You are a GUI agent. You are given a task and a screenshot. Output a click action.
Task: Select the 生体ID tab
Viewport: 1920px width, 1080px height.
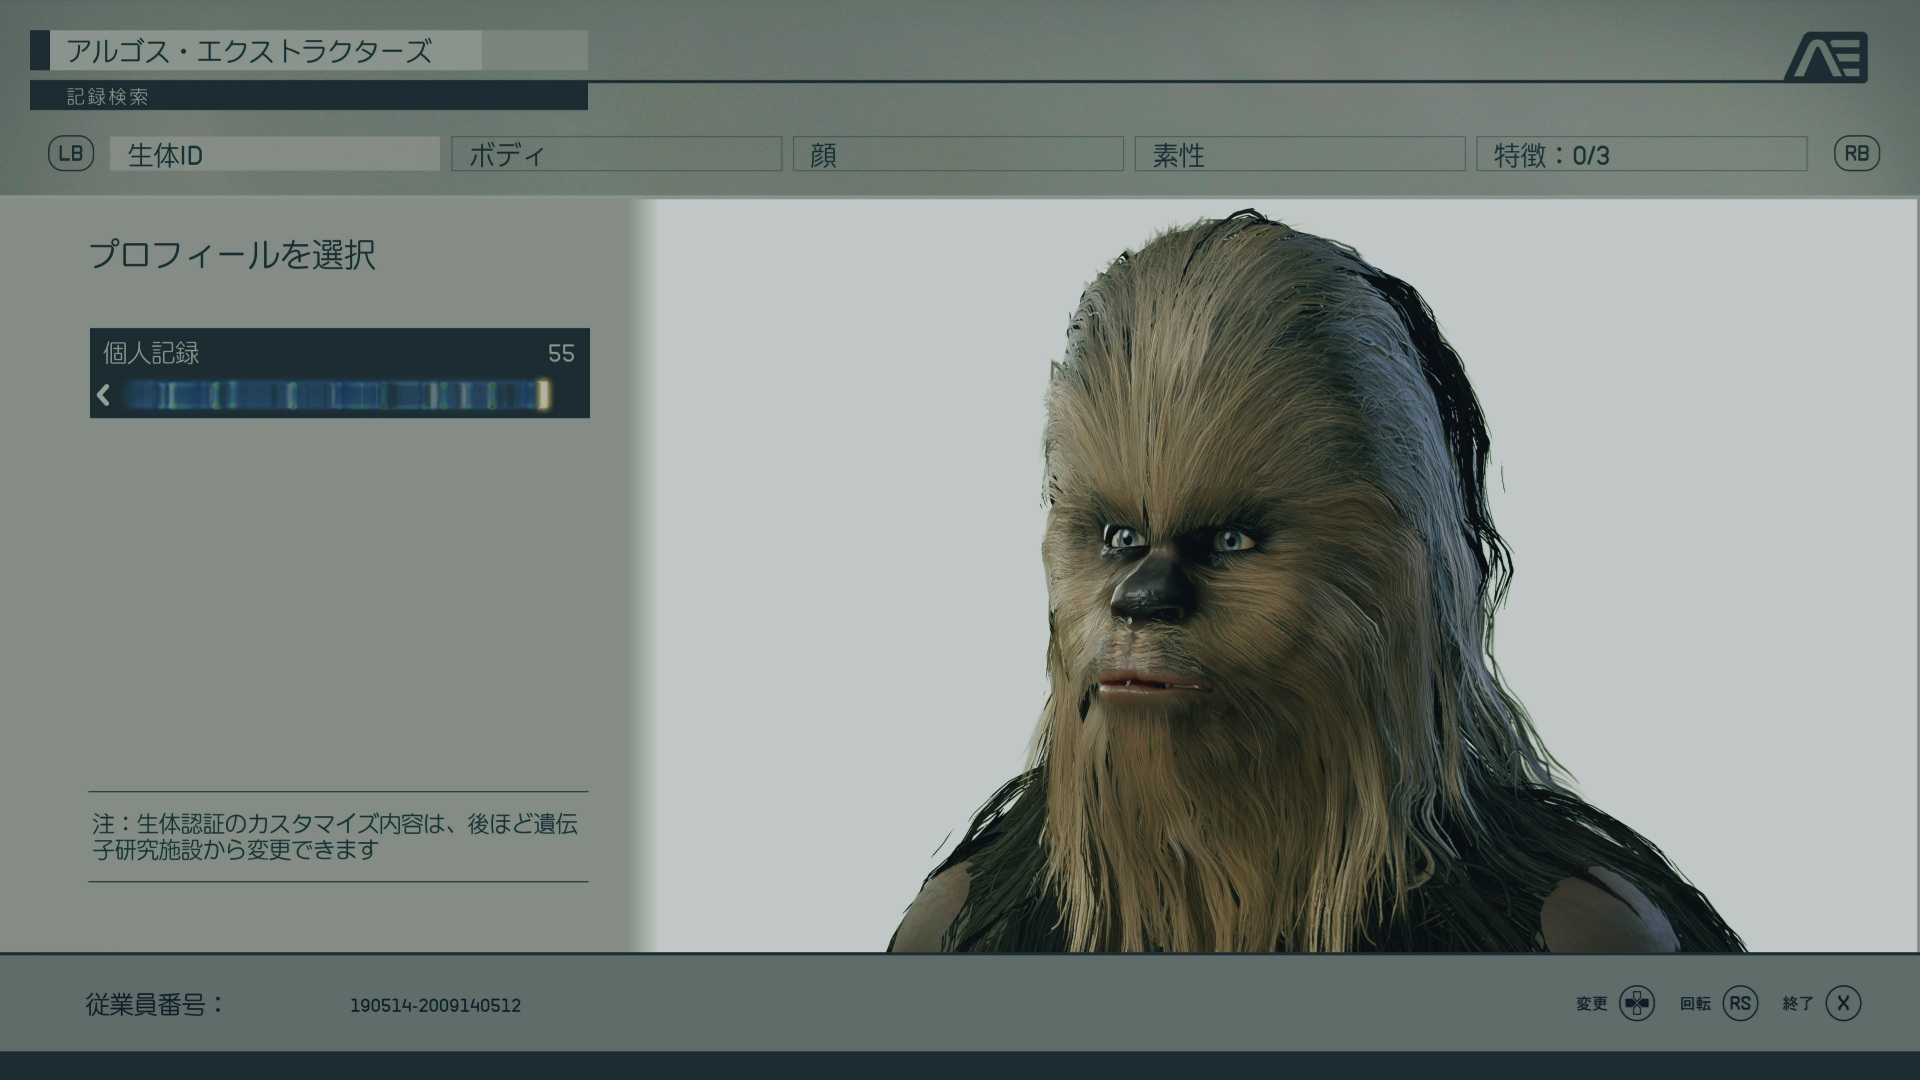coord(275,154)
